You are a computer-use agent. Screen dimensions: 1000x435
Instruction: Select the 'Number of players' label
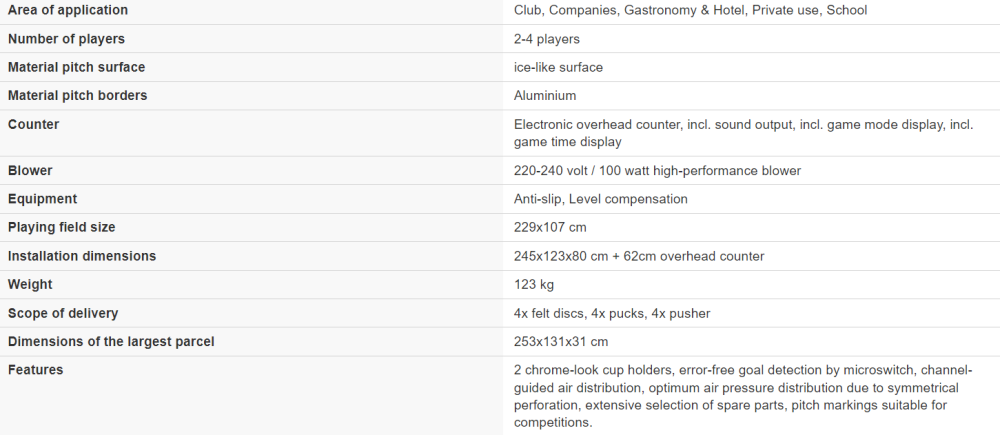[x=66, y=39]
